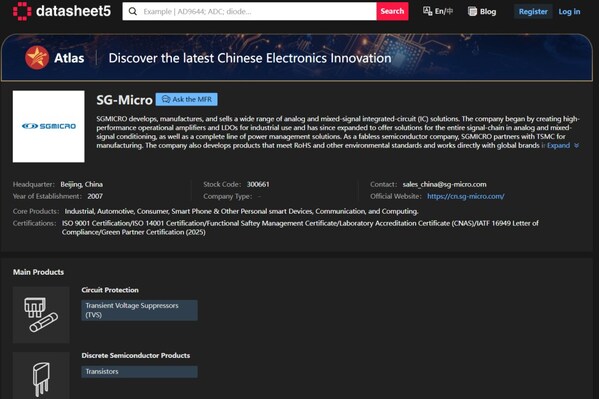This screenshot has width=599, height=399.
Task: Open the Circuit Protection heading
Action: [110, 290]
